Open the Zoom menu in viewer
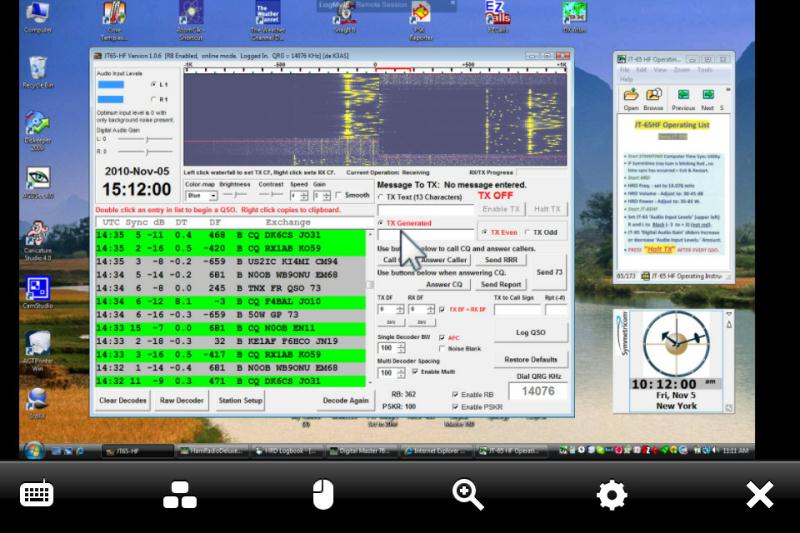Image resolution: width=800 pixels, height=533 pixels. coord(681,70)
